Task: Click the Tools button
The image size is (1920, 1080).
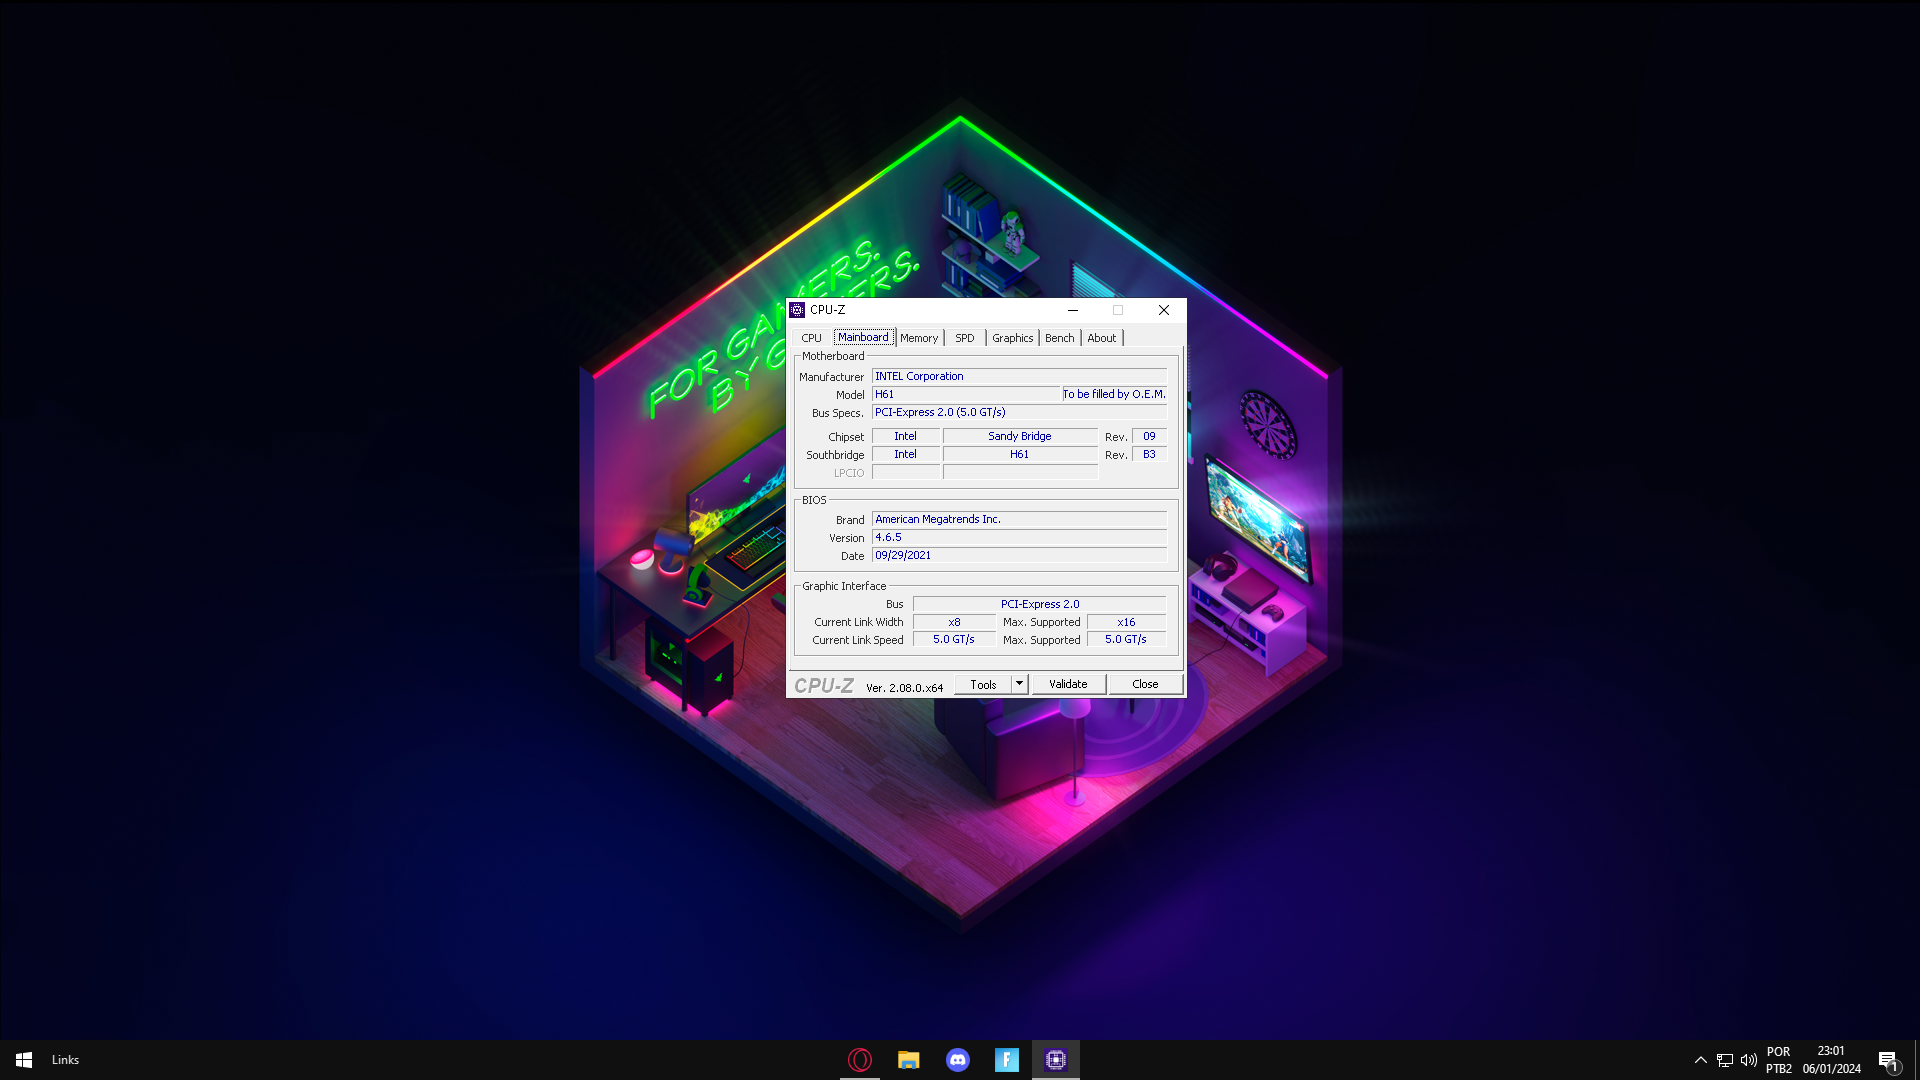Action: click(983, 684)
